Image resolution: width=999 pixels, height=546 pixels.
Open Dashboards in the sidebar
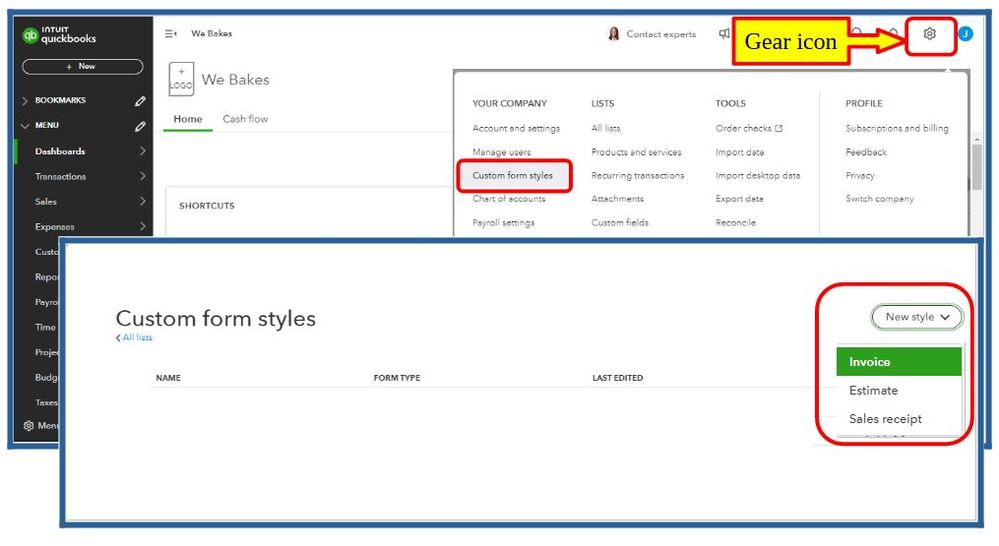pyautogui.click(x=60, y=152)
